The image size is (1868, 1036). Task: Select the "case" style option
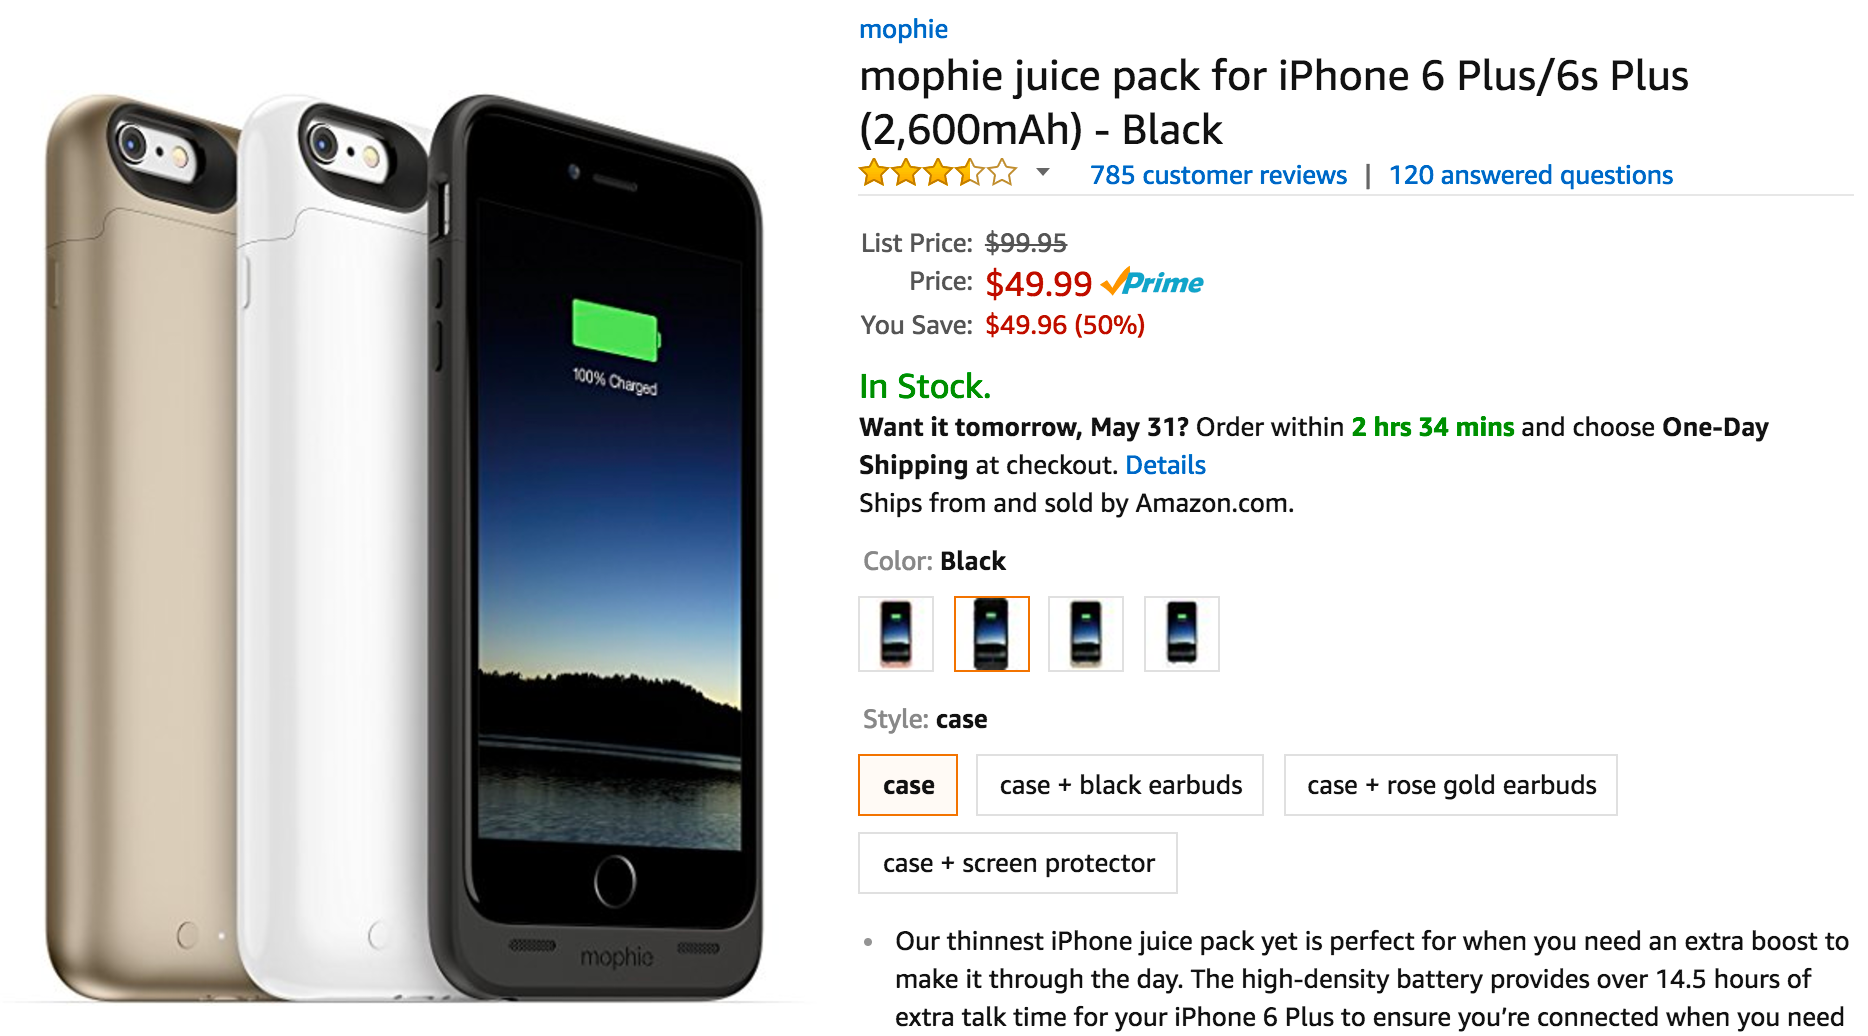(x=908, y=785)
